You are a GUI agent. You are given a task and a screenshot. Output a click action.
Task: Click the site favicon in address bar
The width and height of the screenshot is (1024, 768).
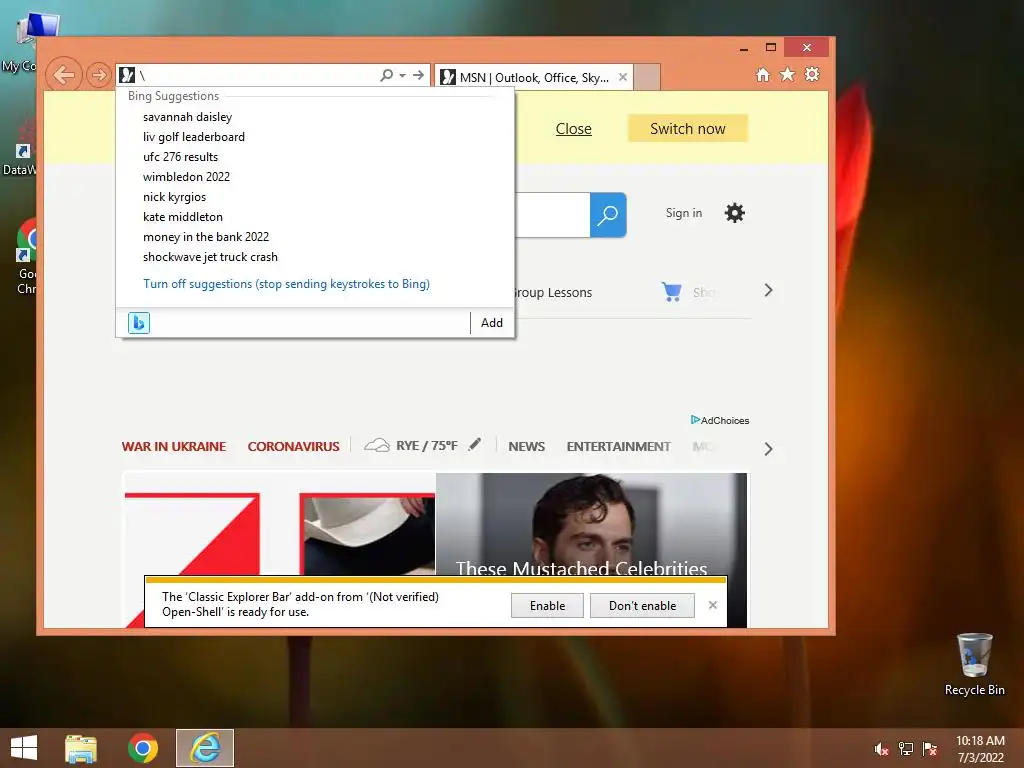[127, 75]
